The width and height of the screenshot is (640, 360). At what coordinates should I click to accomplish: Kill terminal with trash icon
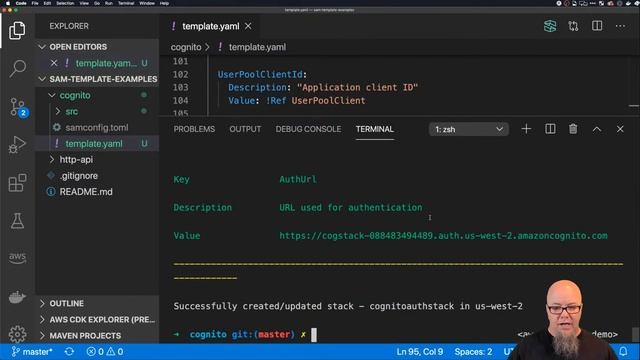point(573,129)
